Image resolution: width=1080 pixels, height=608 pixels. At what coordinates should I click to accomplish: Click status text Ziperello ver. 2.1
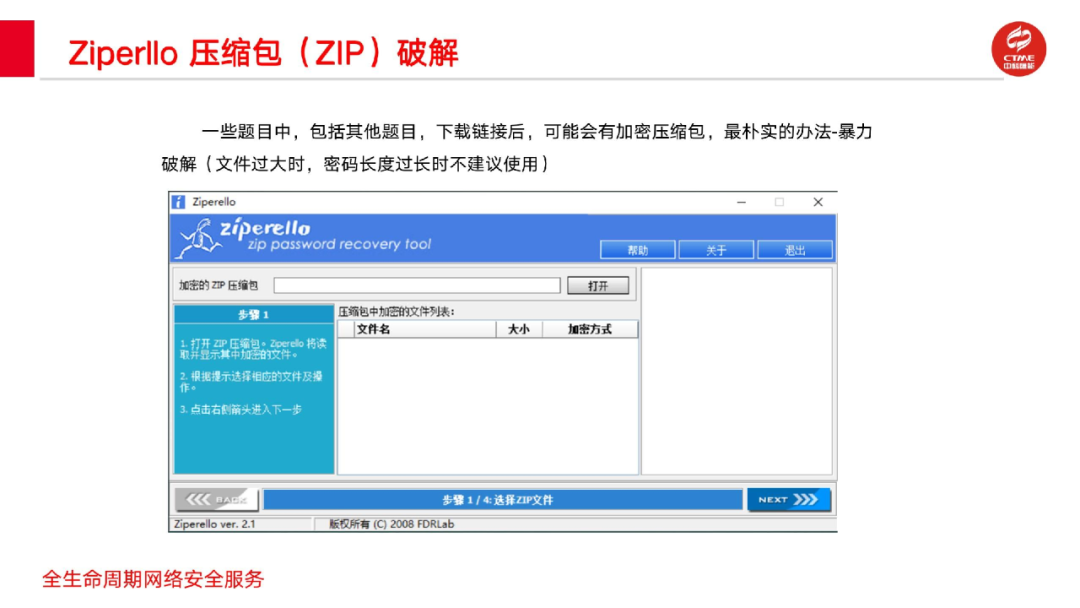(x=214, y=524)
